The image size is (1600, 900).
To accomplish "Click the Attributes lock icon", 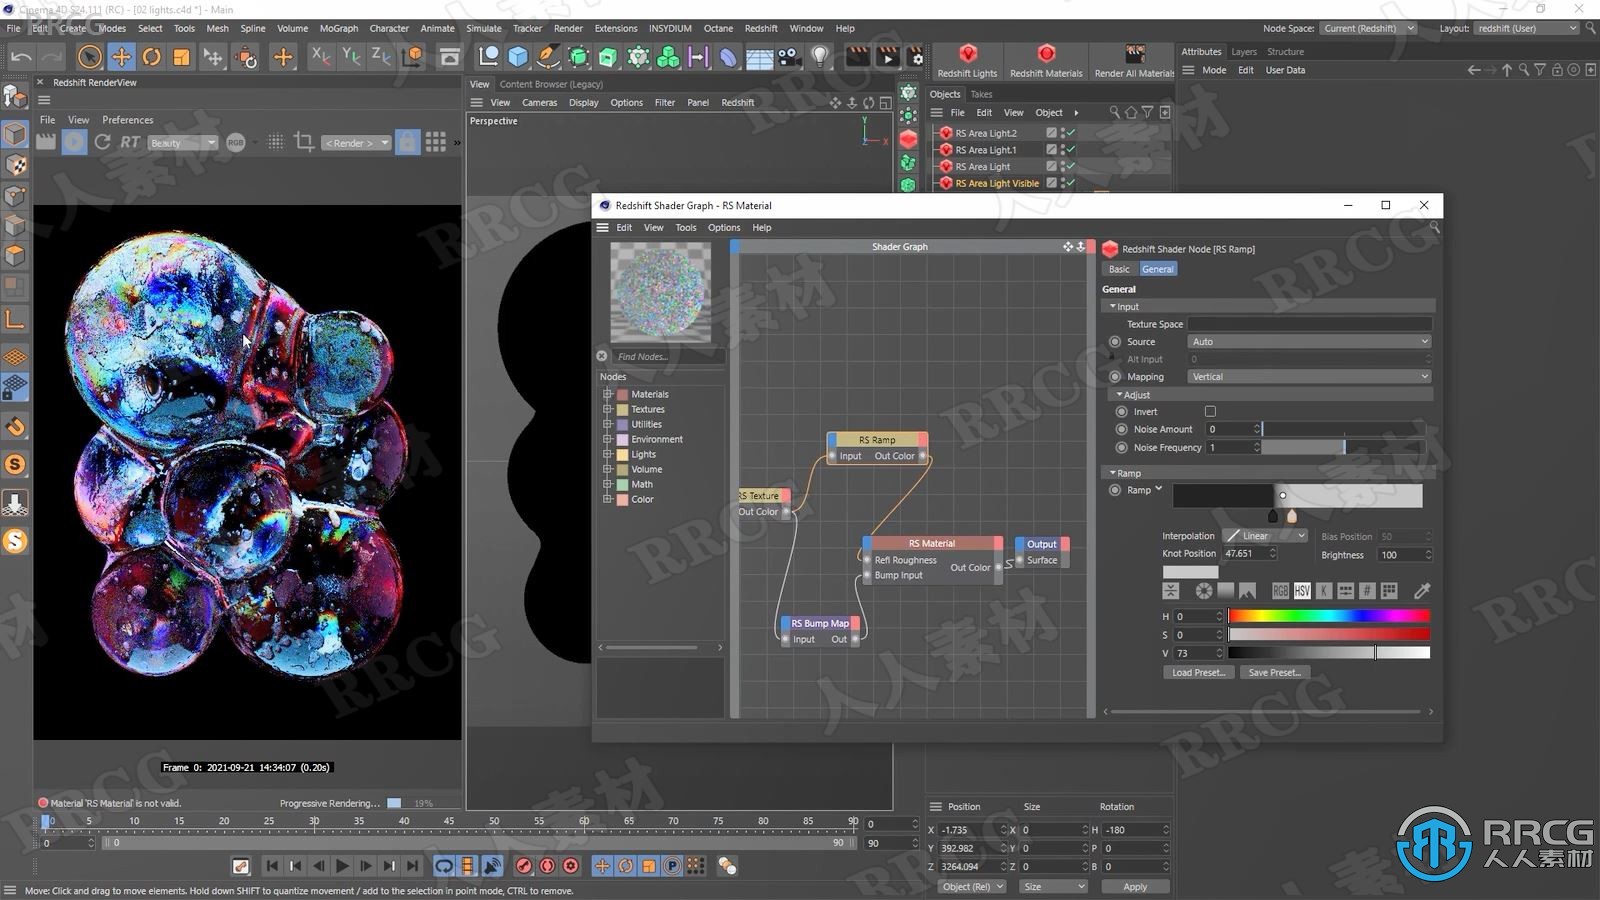I will click(x=1557, y=70).
